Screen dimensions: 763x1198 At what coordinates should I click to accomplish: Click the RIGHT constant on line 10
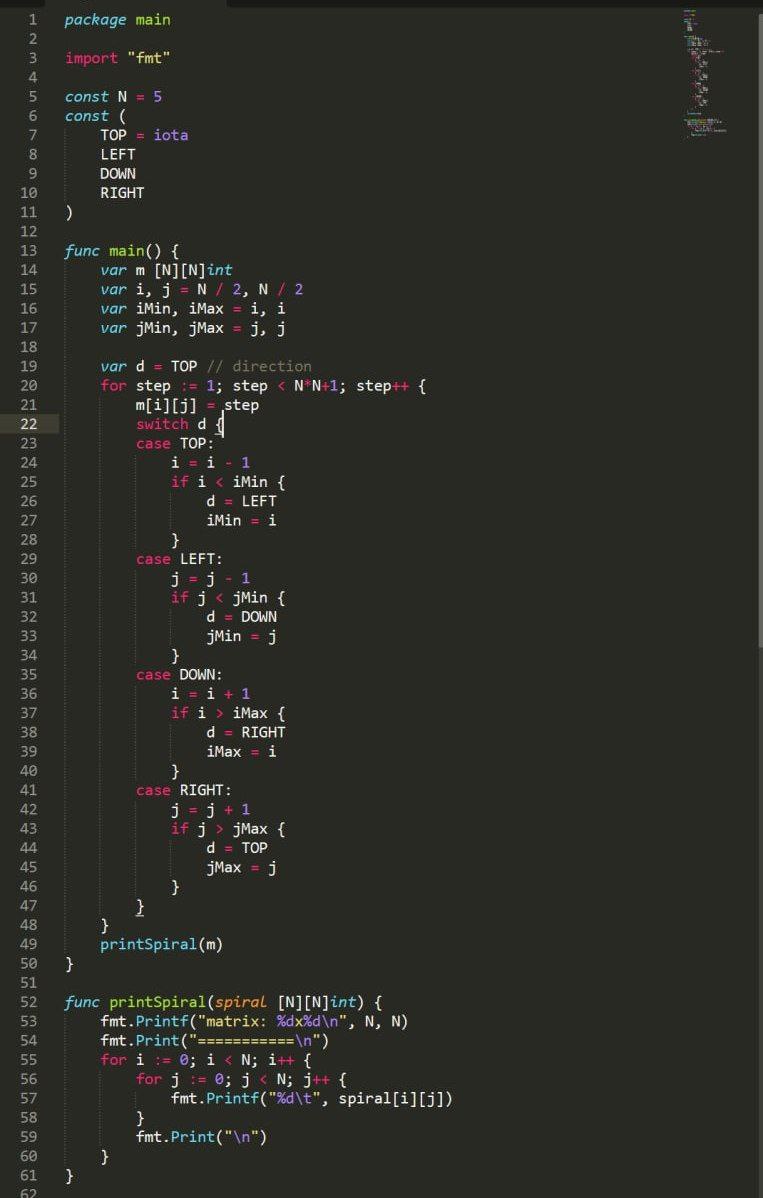click(122, 193)
